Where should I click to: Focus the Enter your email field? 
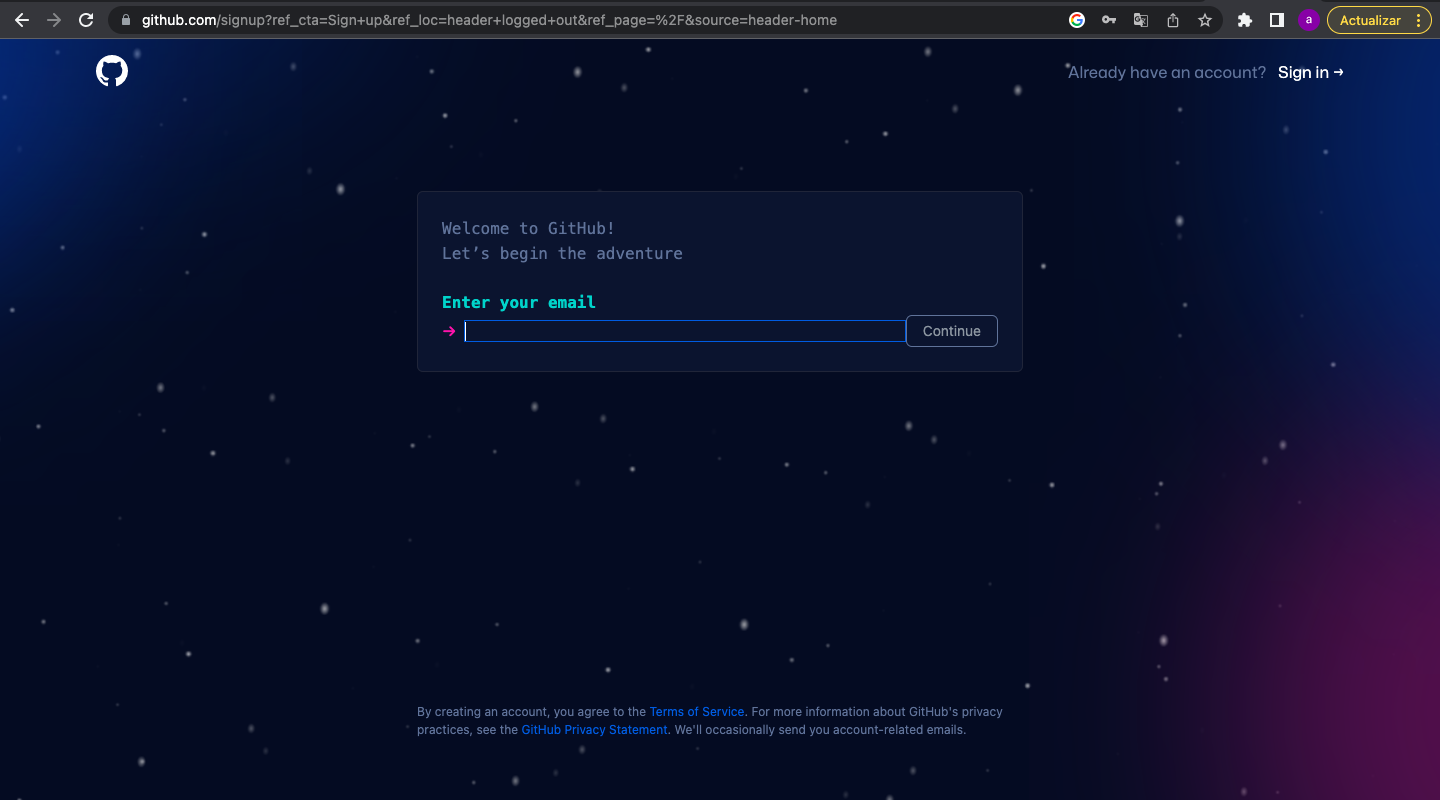685,331
